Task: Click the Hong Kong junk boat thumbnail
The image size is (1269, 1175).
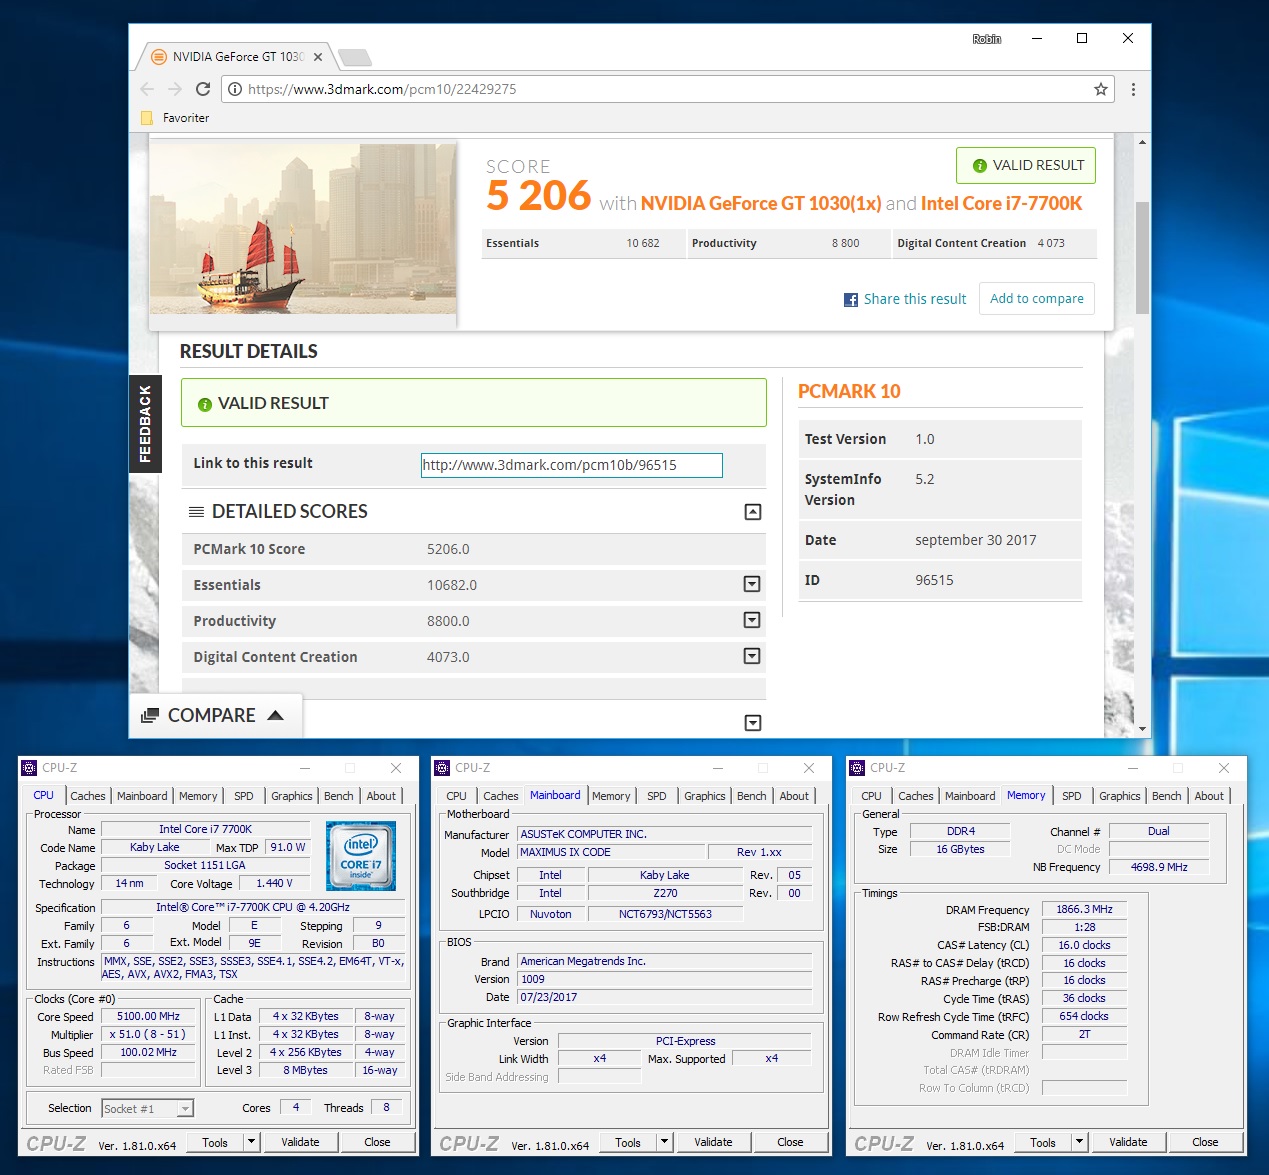Action: pyautogui.click(x=303, y=229)
